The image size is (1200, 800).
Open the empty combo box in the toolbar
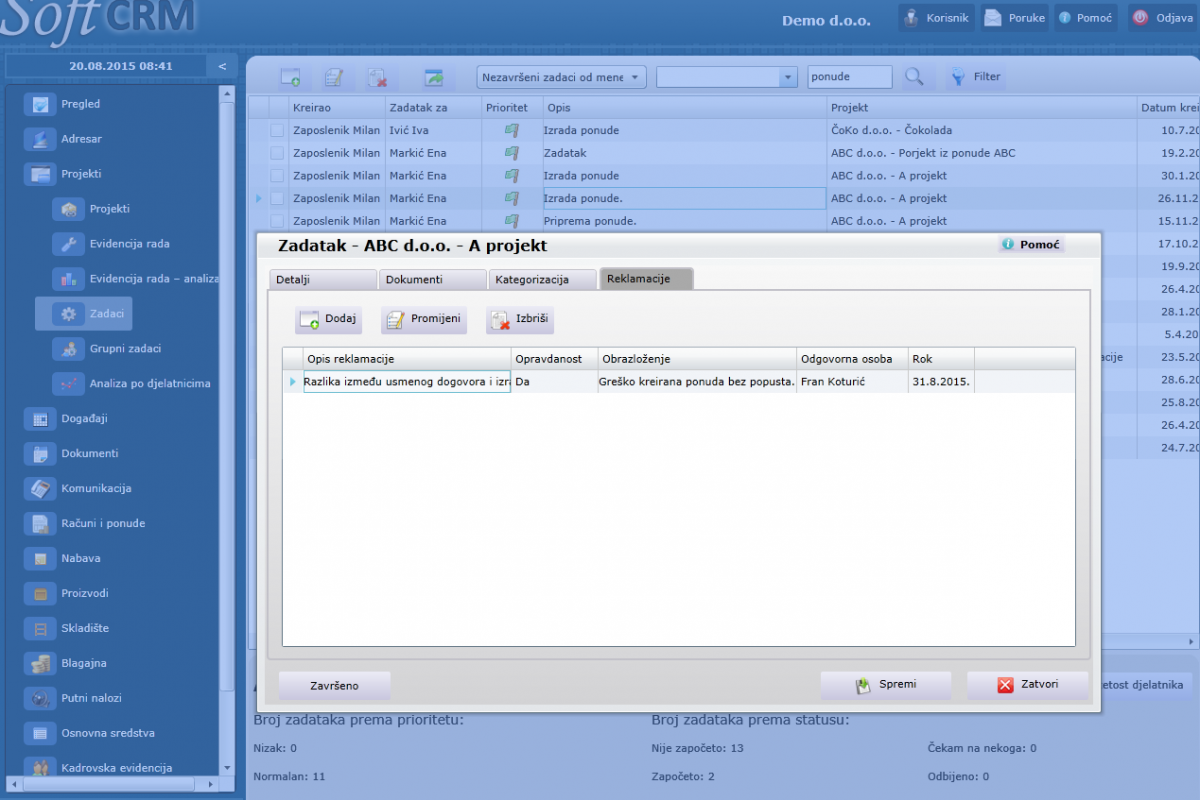point(727,77)
